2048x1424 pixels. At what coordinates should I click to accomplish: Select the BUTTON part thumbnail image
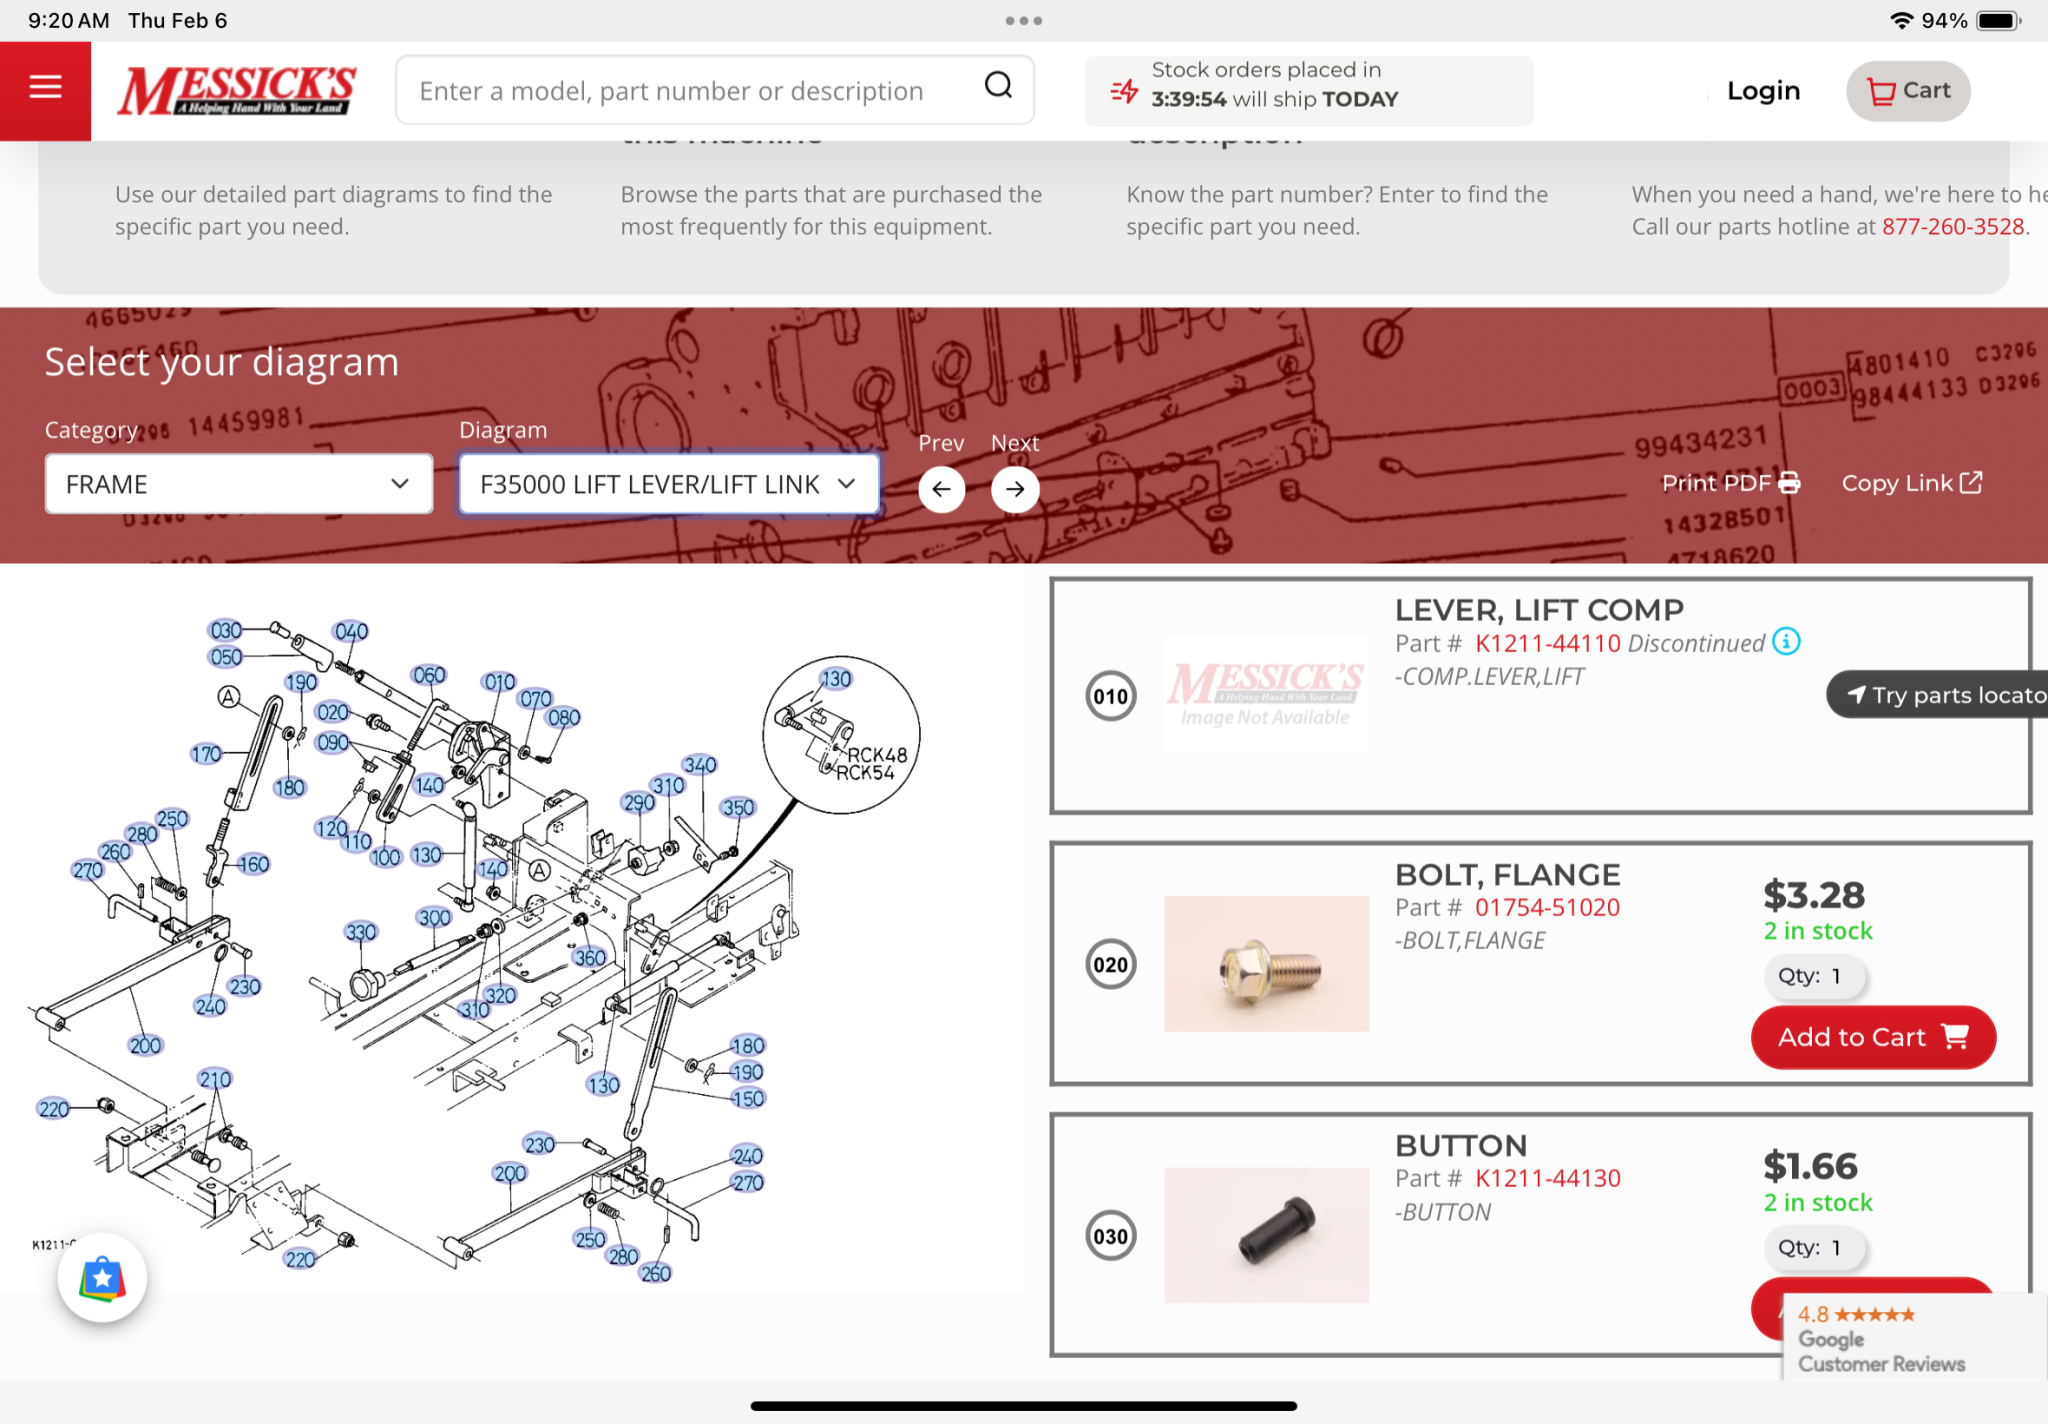pyautogui.click(x=1266, y=1235)
